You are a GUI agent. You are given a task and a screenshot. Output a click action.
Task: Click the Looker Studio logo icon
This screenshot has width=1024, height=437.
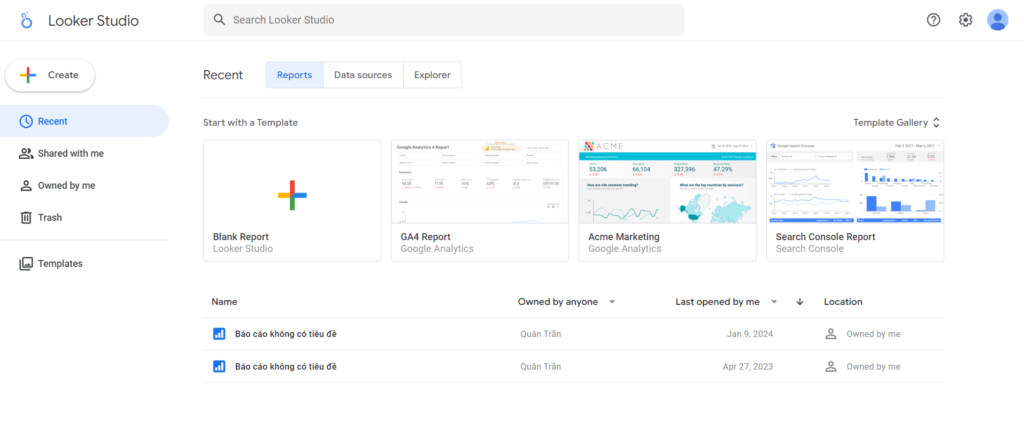tap(27, 20)
